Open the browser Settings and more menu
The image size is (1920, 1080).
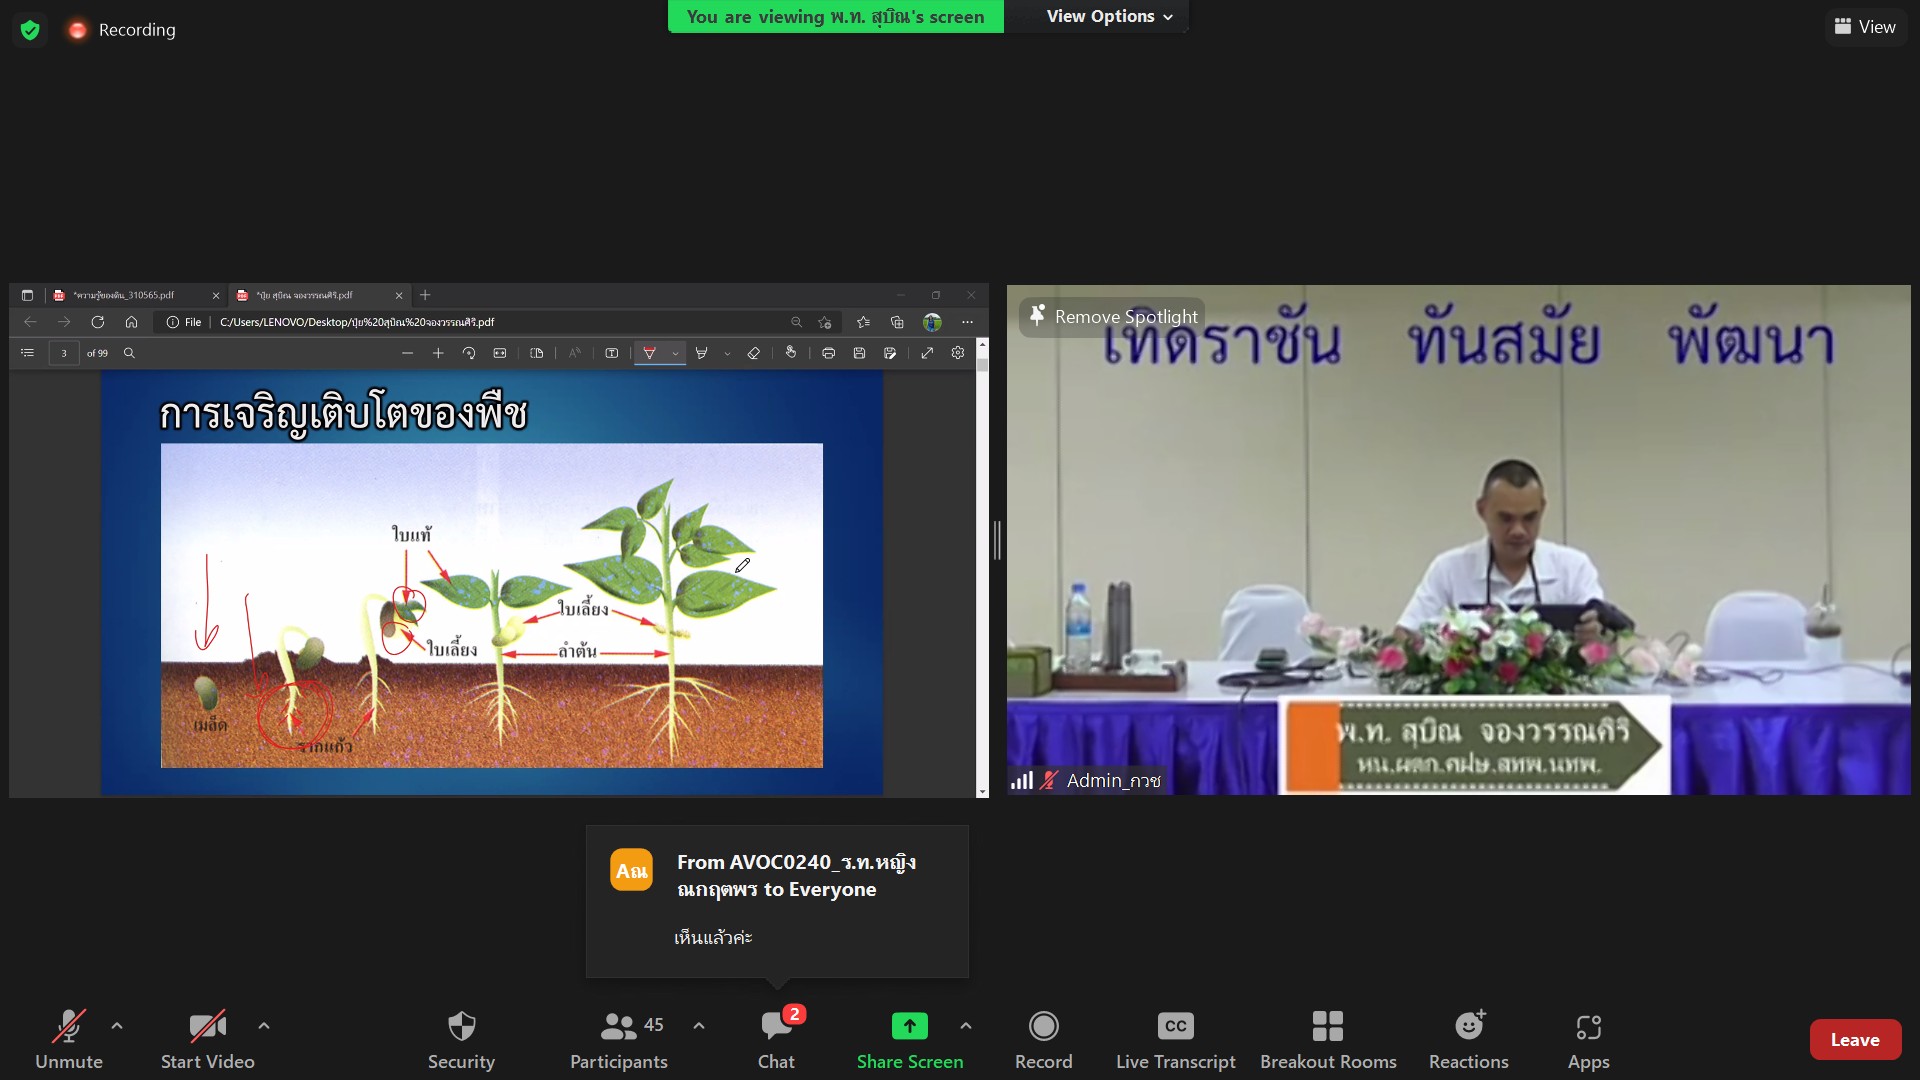coord(967,322)
